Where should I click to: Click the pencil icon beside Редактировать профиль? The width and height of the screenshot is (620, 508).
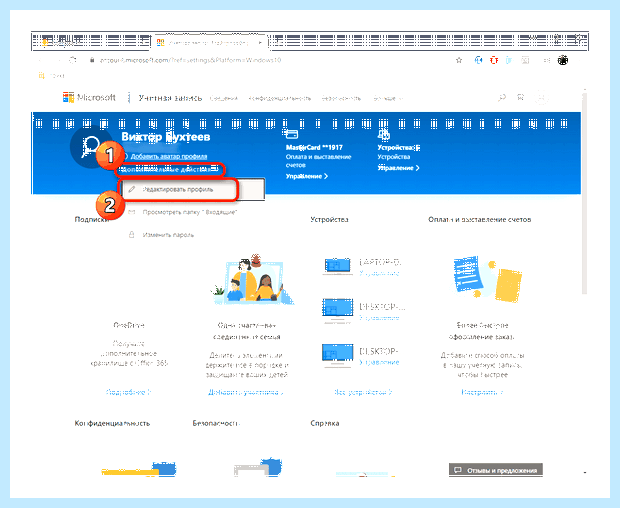click(x=132, y=189)
